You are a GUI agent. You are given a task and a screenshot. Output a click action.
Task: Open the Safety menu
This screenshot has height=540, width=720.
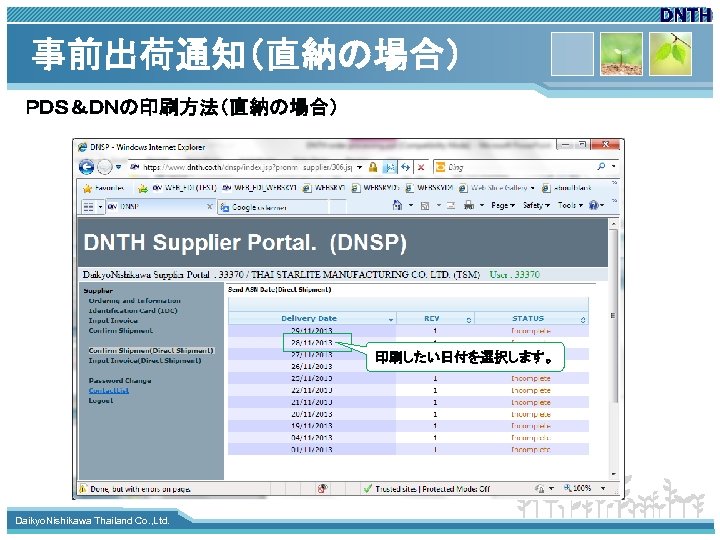point(536,205)
